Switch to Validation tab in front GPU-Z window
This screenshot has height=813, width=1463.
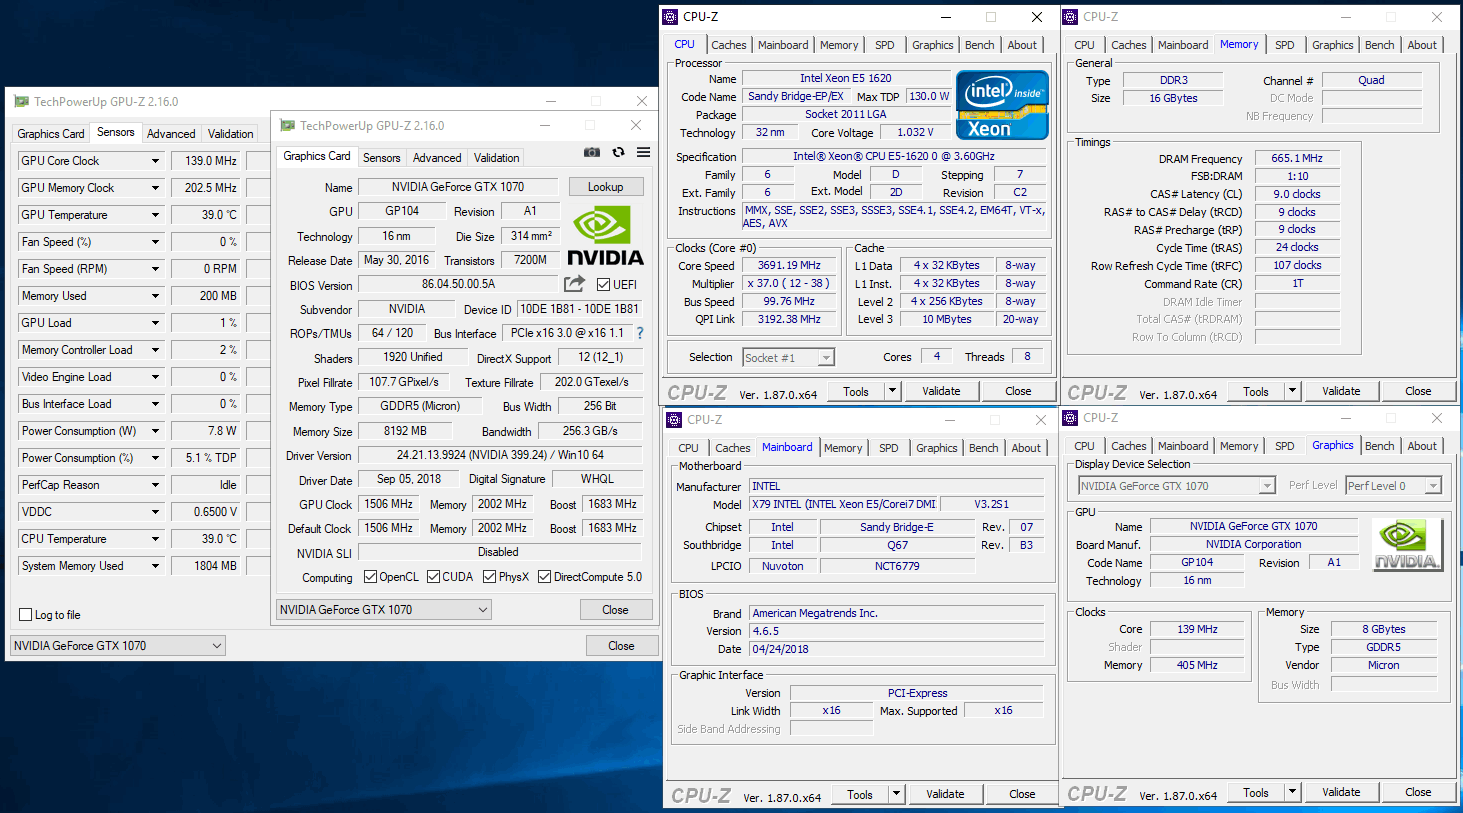click(496, 158)
